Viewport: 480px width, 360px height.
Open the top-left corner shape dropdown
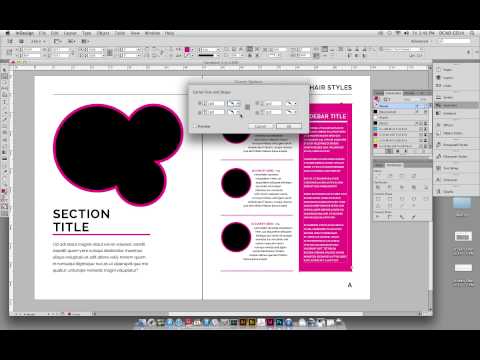coord(234,104)
